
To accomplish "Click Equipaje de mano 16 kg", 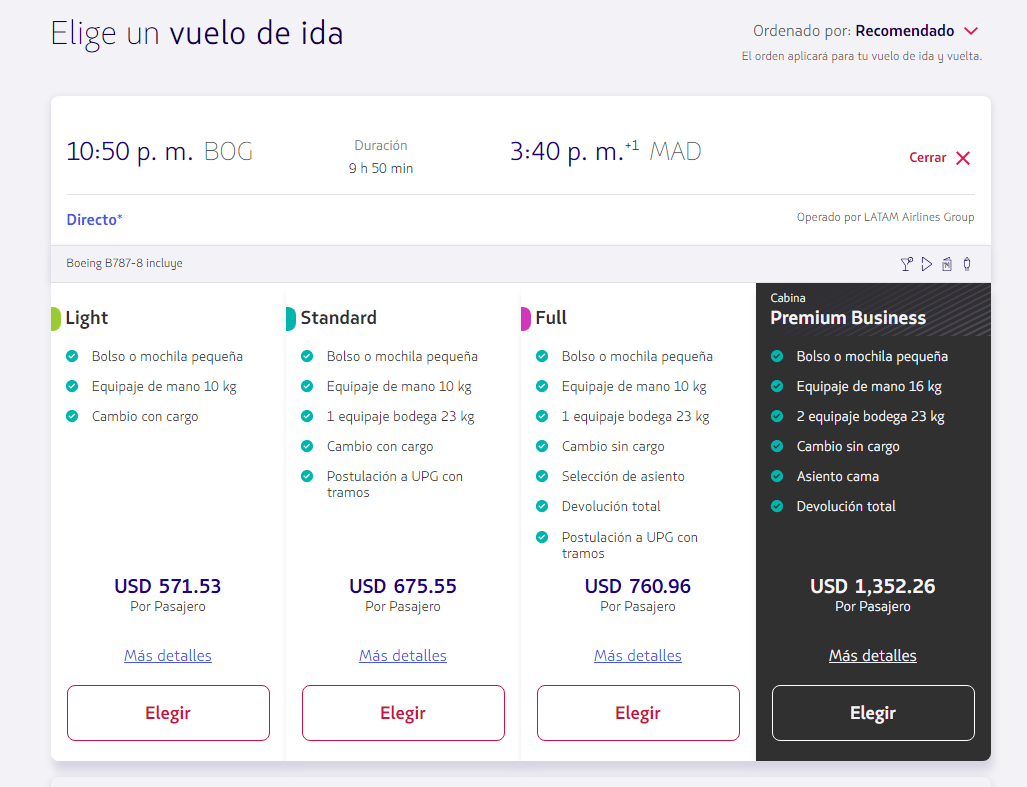I will click(x=869, y=387).
